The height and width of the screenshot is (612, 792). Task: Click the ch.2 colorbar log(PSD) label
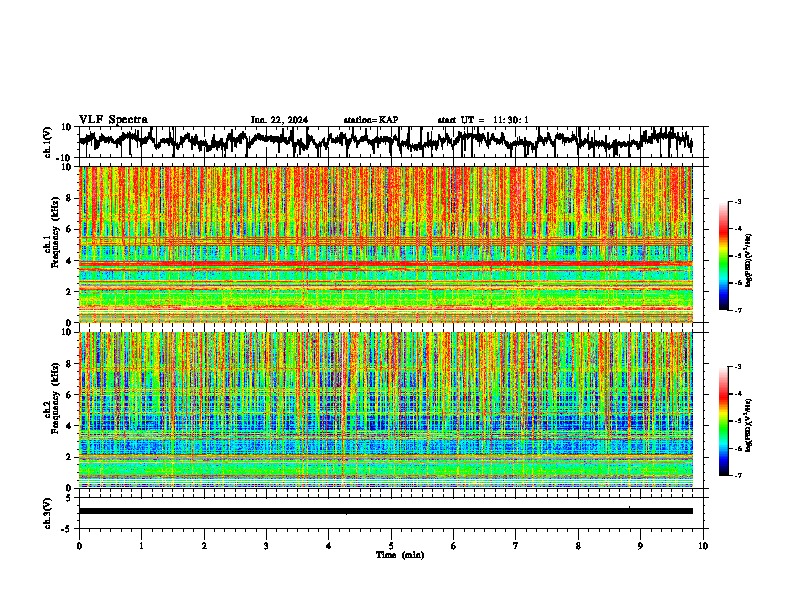[x=749, y=425]
